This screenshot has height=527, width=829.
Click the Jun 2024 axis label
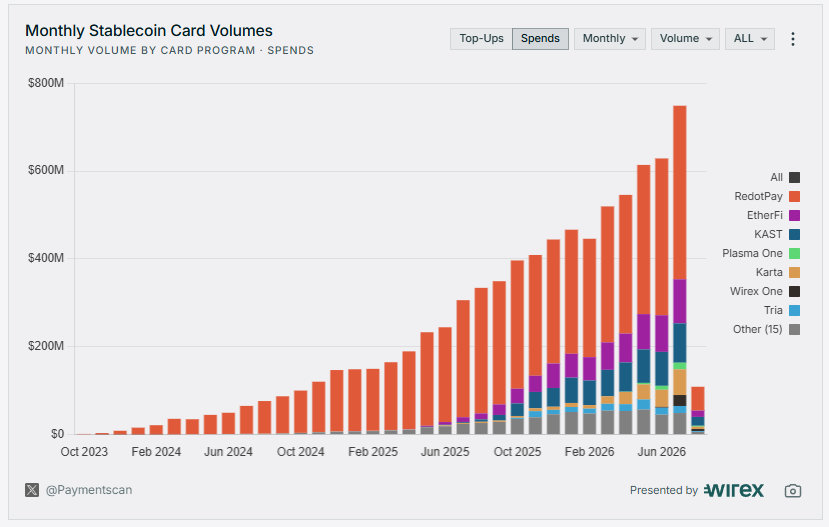[x=228, y=452]
